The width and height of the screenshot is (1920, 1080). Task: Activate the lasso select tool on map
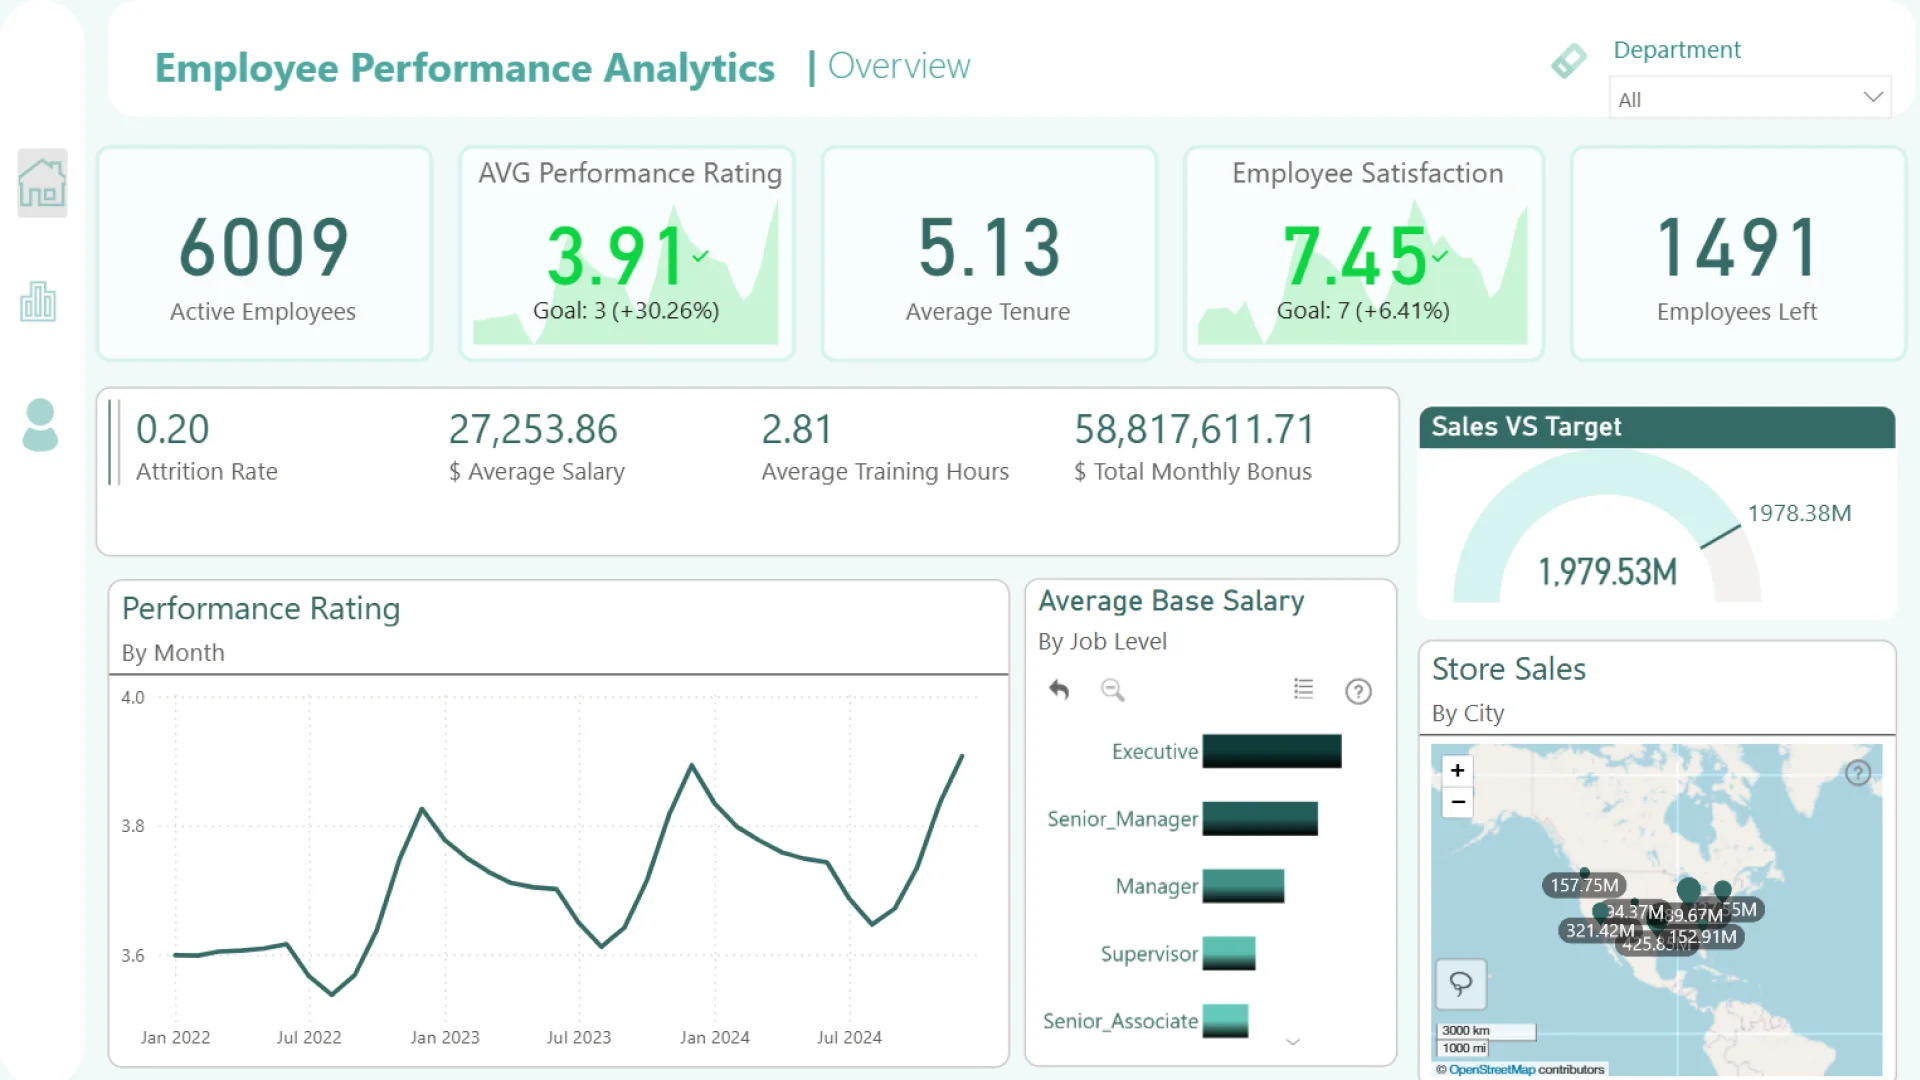[1460, 984]
